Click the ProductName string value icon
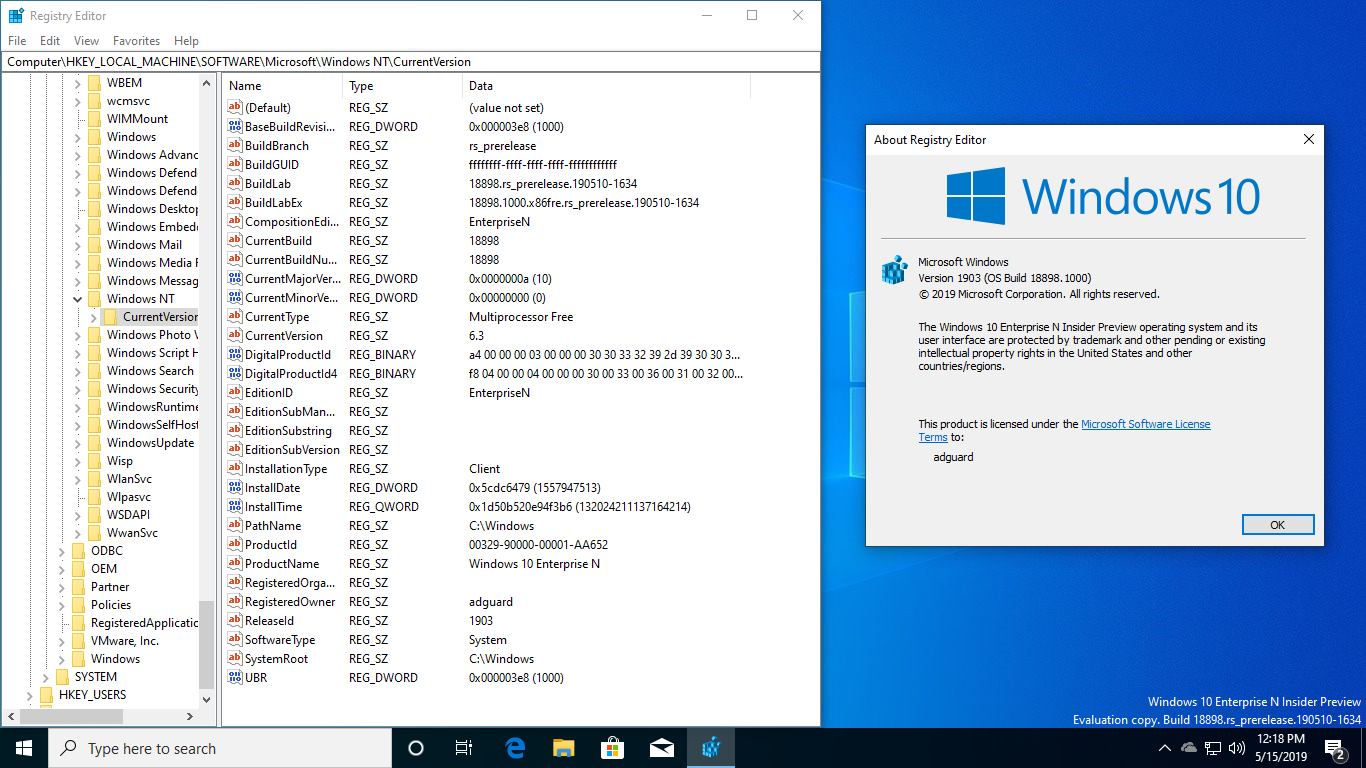 235,564
